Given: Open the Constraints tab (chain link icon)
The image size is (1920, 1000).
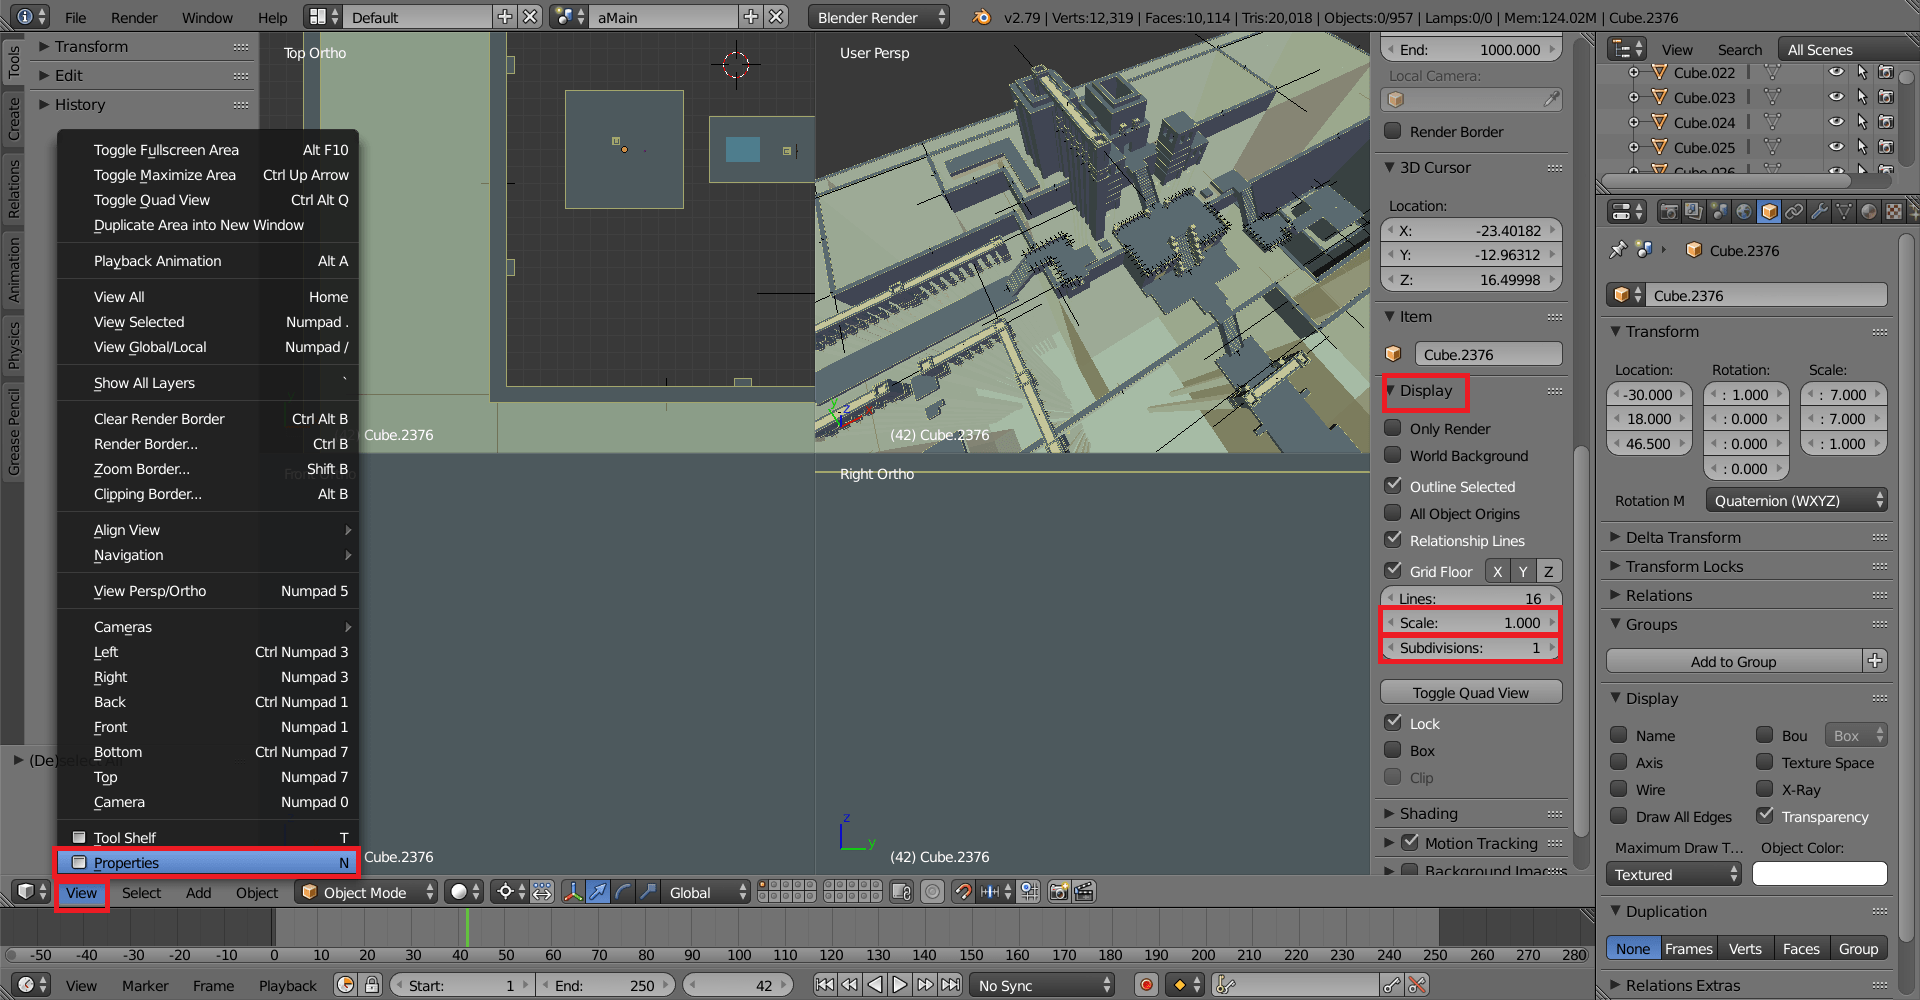Looking at the screenshot, I should tap(1794, 211).
